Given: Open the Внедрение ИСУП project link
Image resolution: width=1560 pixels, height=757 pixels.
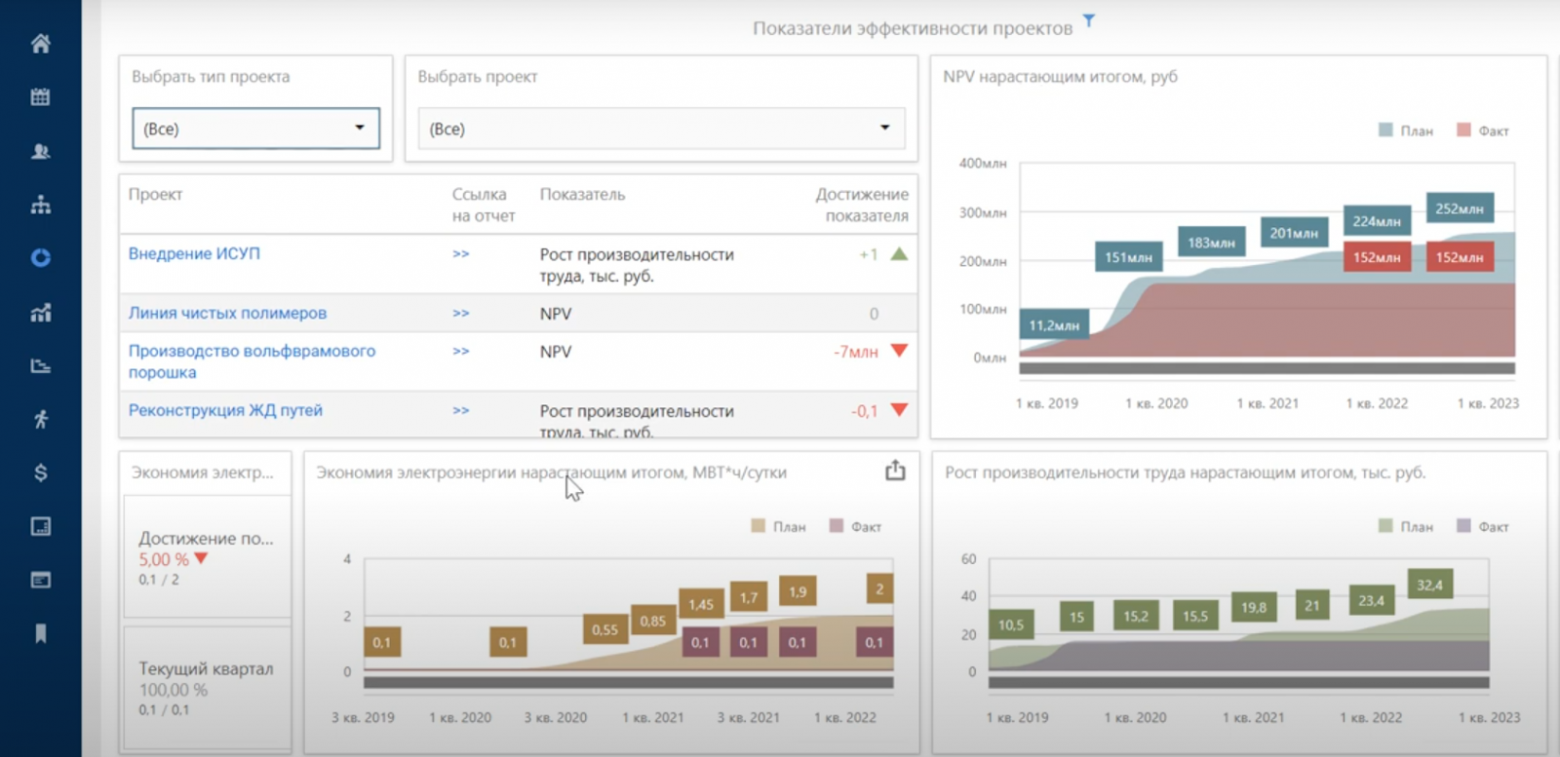Looking at the screenshot, I should click(x=194, y=254).
